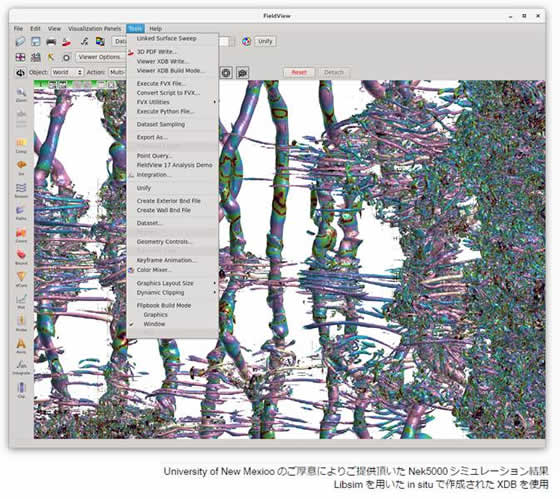
Task: Open the Bound surface side panel icon
Action: click(21, 257)
